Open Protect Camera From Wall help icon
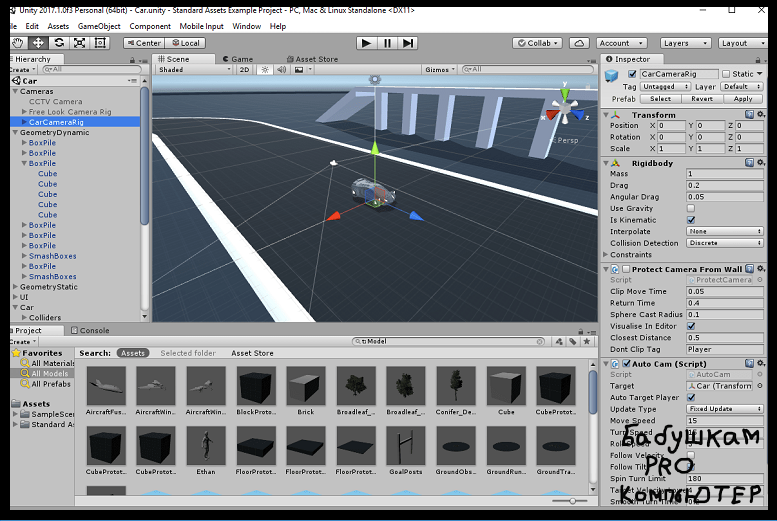Screen dimensions: 777x521 tap(749, 269)
